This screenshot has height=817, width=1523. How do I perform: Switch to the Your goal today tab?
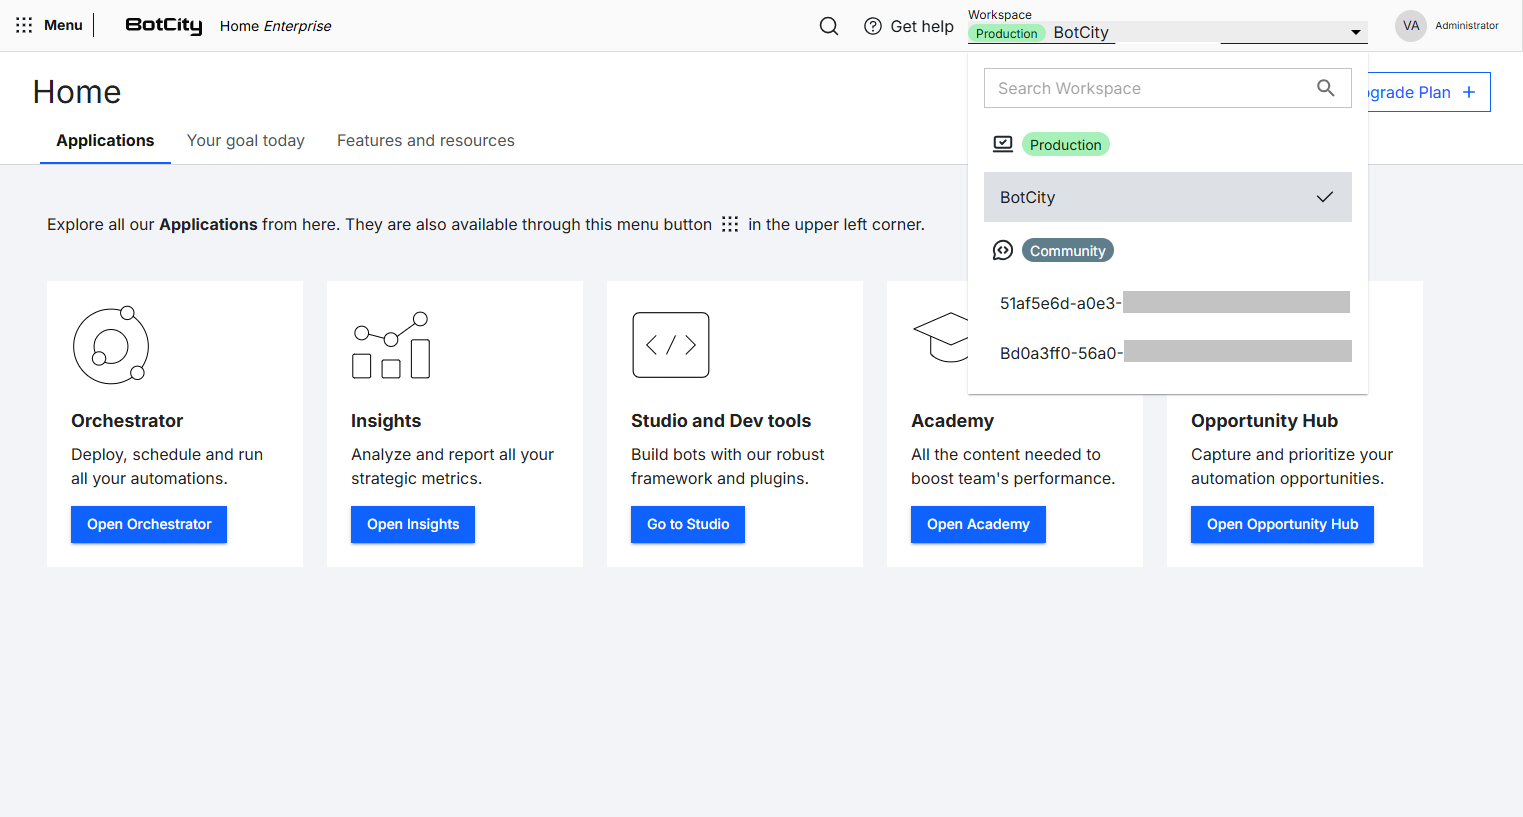[x=245, y=141]
